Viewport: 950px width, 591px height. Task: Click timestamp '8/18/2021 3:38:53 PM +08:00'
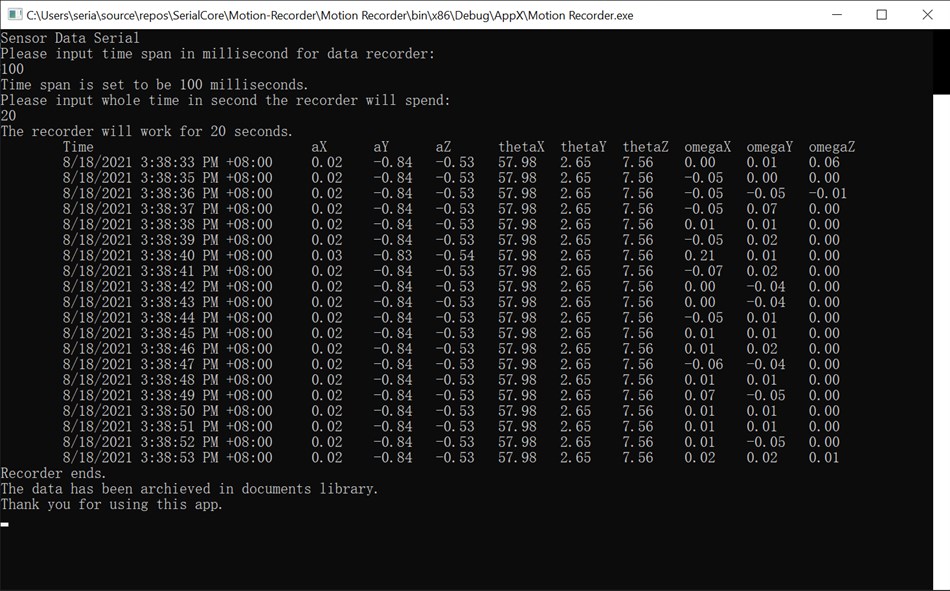click(x=167, y=458)
